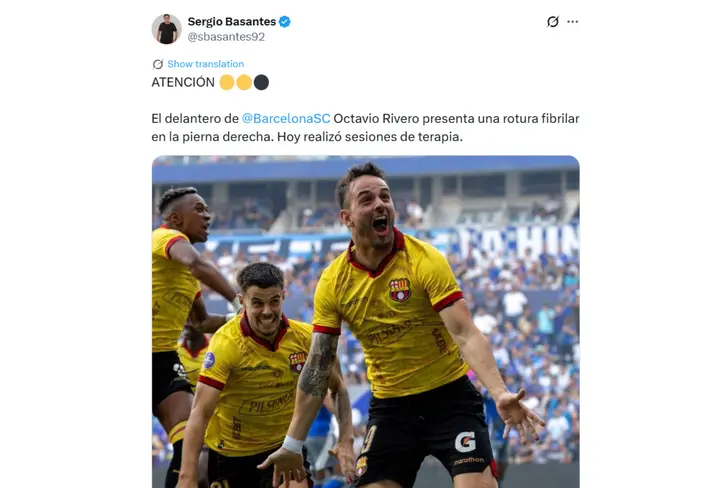Image resolution: width=728 pixels, height=488 pixels.
Task: Click the tweet text mentioning Octavio Rivero
Action: pyautogui.click(x=365, y=128)
